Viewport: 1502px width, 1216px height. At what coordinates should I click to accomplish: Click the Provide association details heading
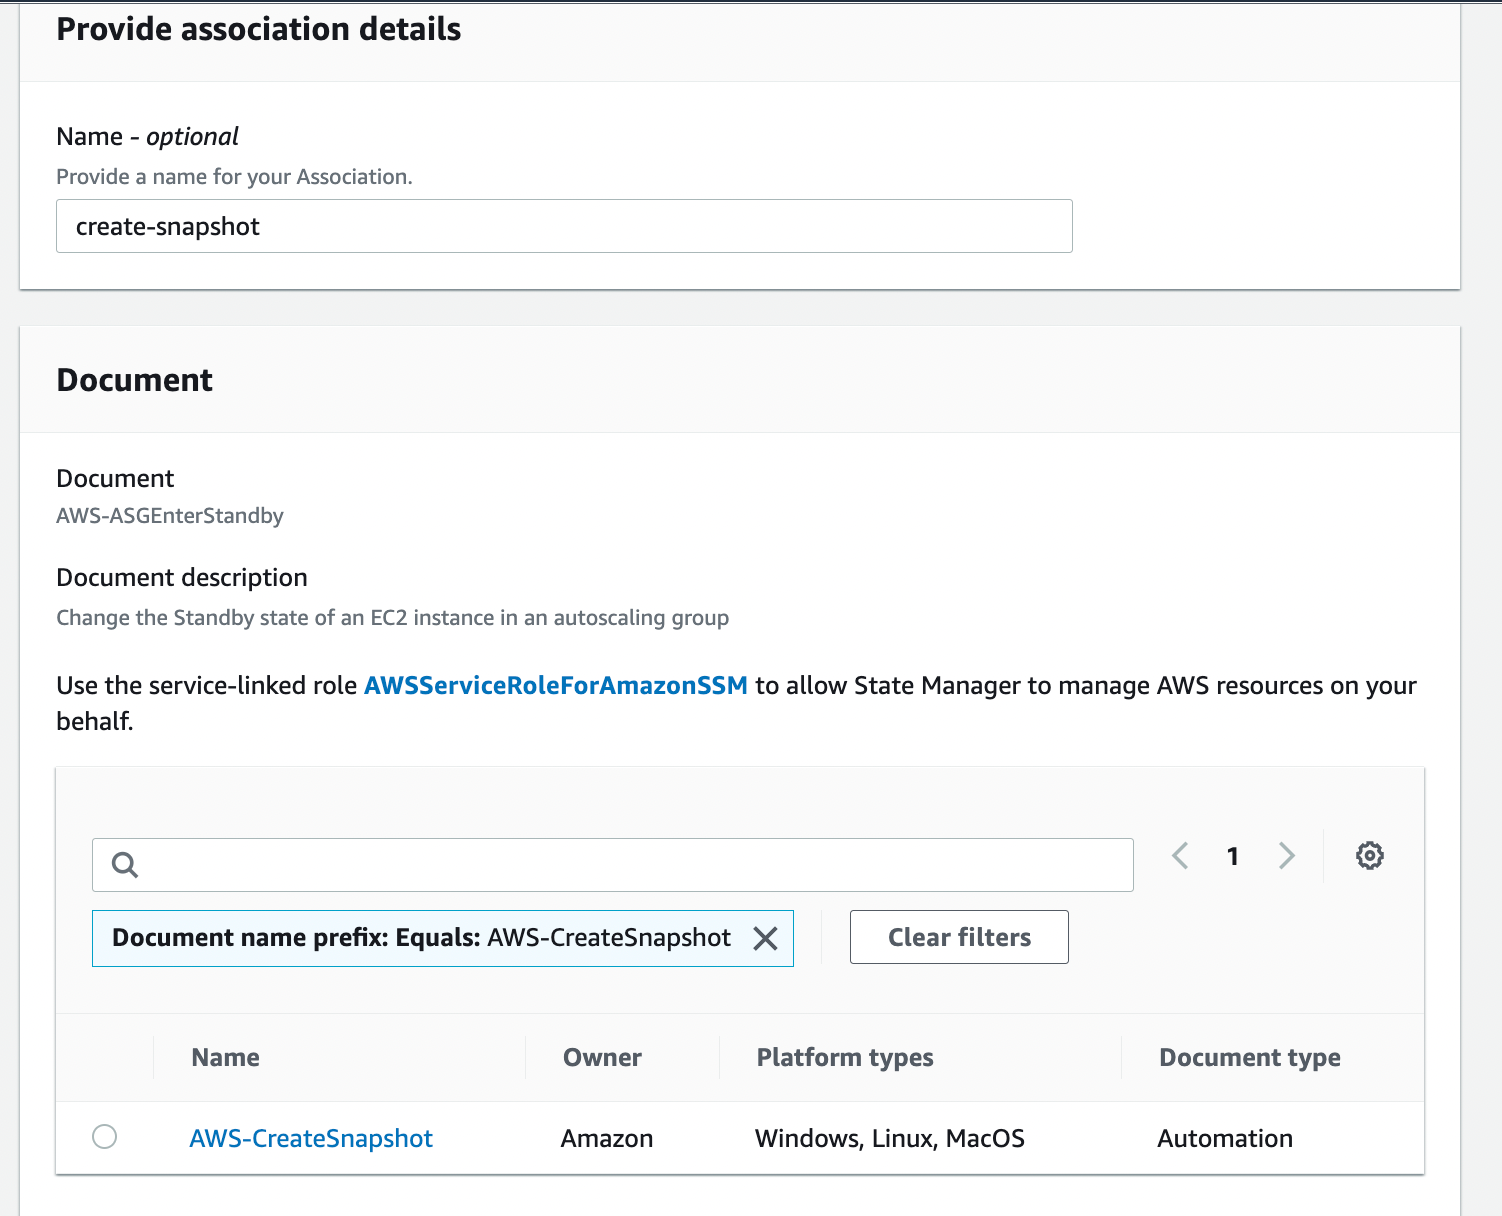pyautogui.click(x=259, y=30)
